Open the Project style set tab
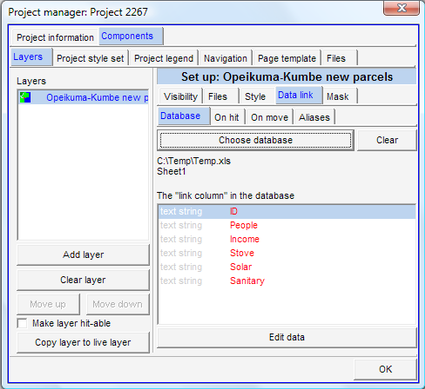 (90, 58)
